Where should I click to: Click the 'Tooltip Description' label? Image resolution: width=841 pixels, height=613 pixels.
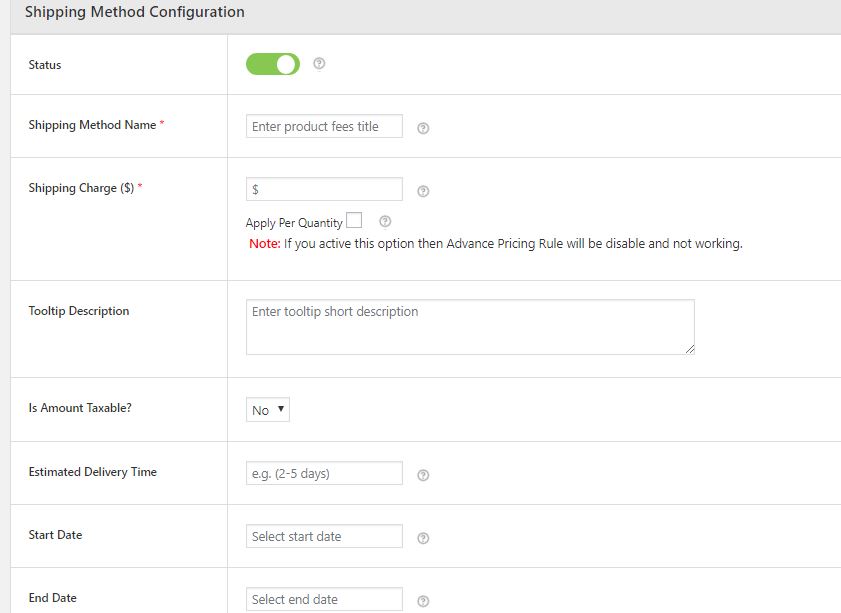[x=79, y=311]
